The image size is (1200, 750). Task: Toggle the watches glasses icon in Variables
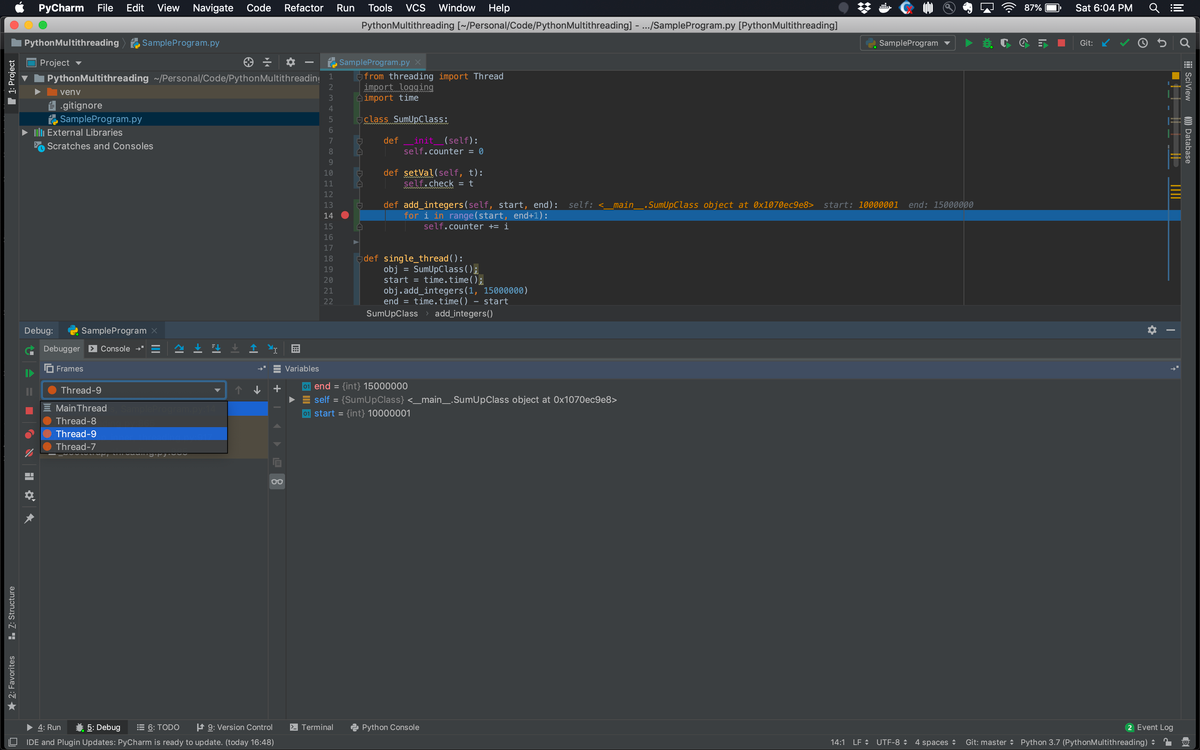[x=277, y=482]
